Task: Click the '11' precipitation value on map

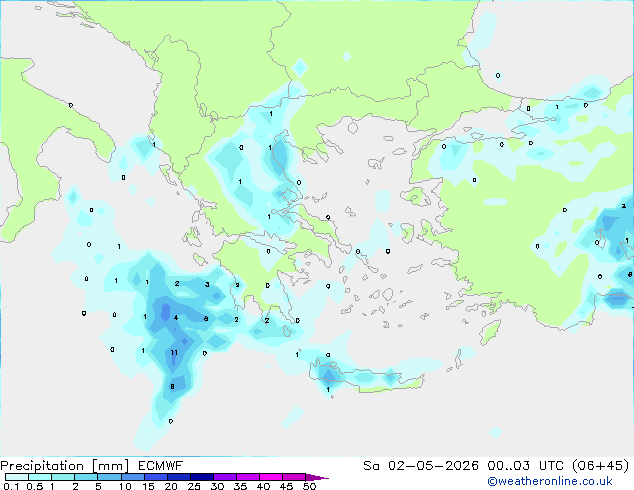Action: tap(174, 353)
